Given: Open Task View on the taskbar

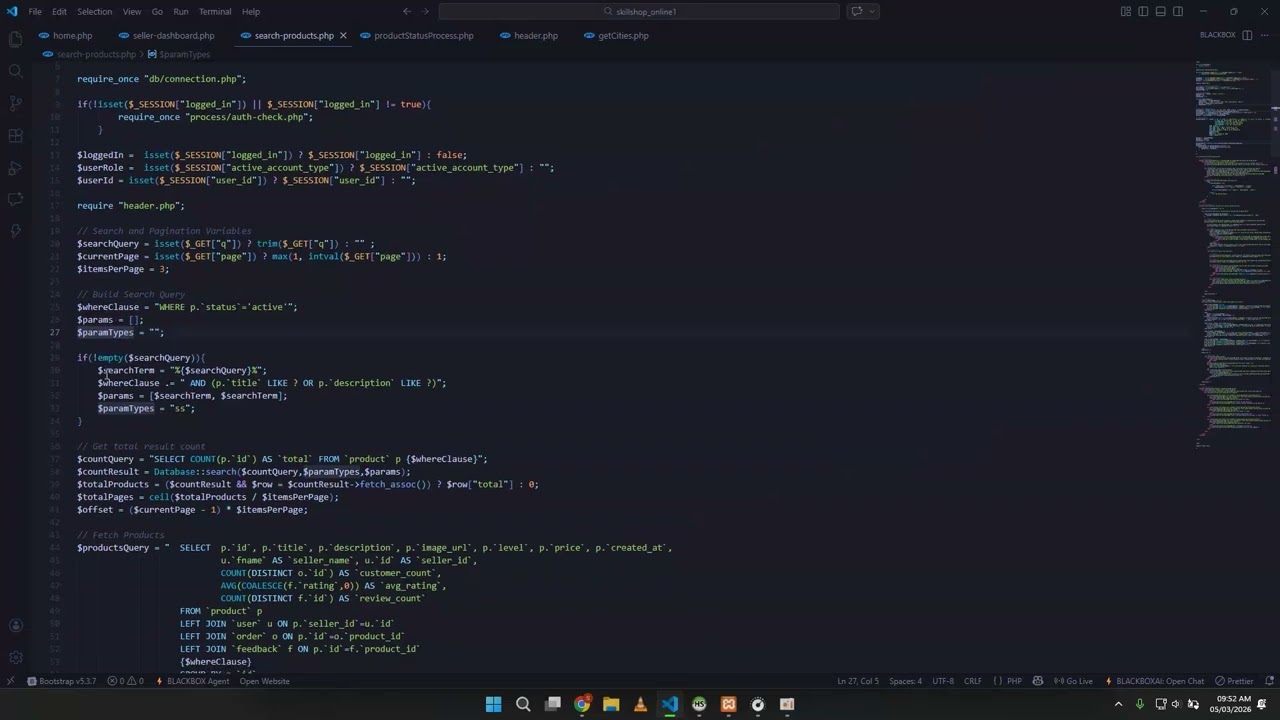Looking at the screenshot, I should pyautogui.click(x=552, y=704).
